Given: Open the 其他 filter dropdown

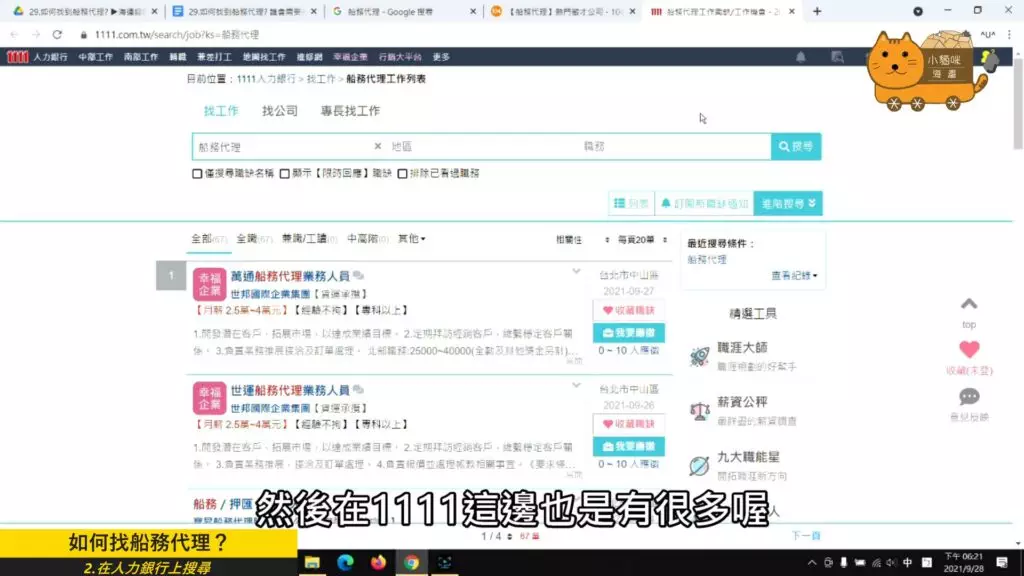Looking at the screenshot, I should [x=411, y=239].
